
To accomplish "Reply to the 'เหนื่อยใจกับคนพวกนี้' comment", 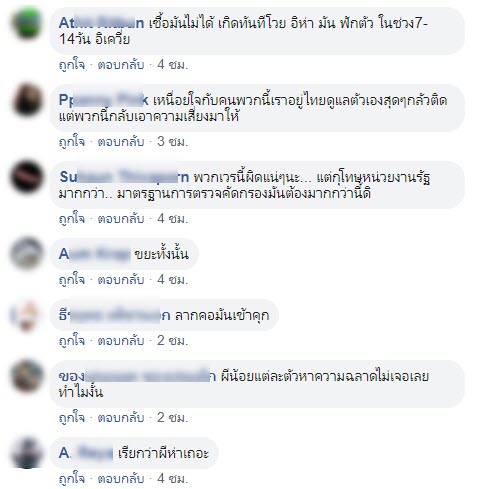I will pyautogui.click(x=121, y=142).
